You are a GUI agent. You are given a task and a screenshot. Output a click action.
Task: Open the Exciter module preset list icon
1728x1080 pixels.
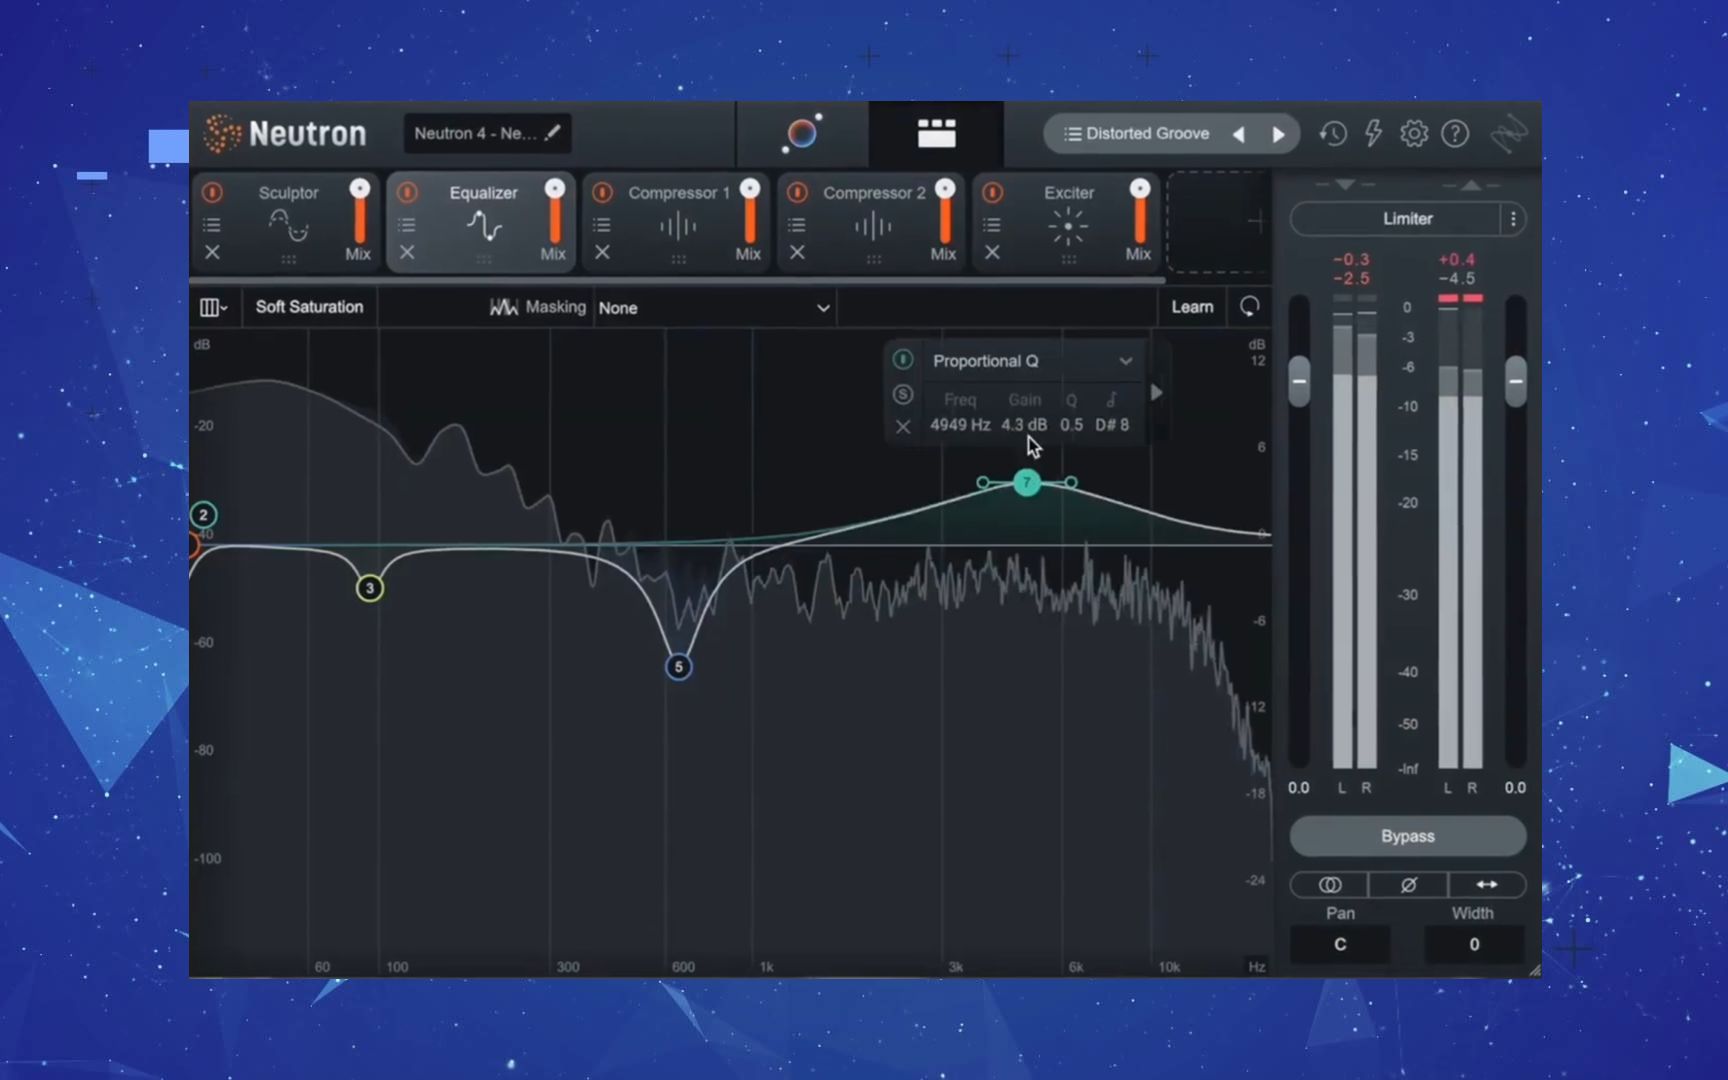click(992, 224)
